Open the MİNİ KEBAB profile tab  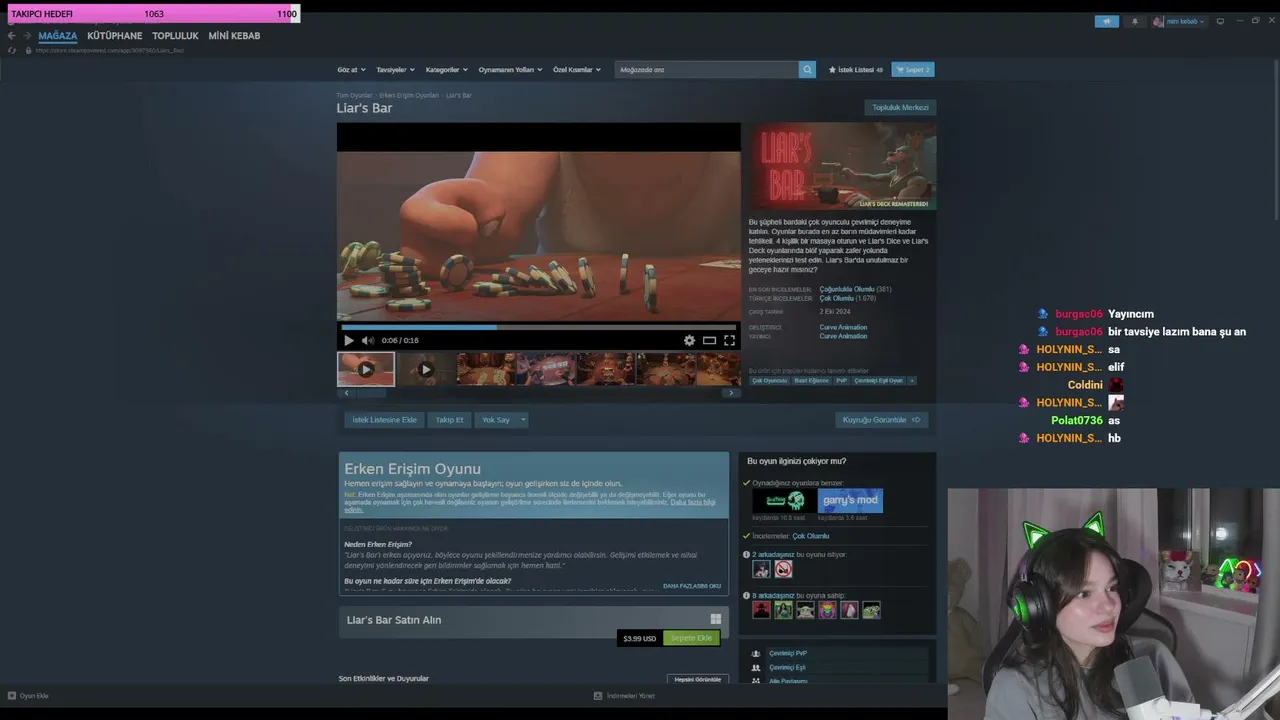pyautogui.click(x=234, y=36)
